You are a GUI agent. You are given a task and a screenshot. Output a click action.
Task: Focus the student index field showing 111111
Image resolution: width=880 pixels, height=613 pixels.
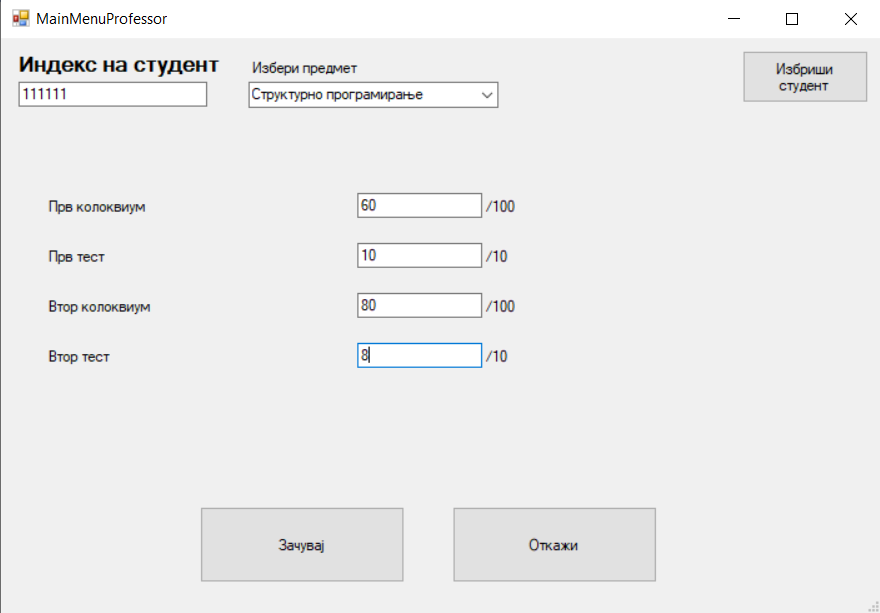pyautogui.click(x=113, y=94)
